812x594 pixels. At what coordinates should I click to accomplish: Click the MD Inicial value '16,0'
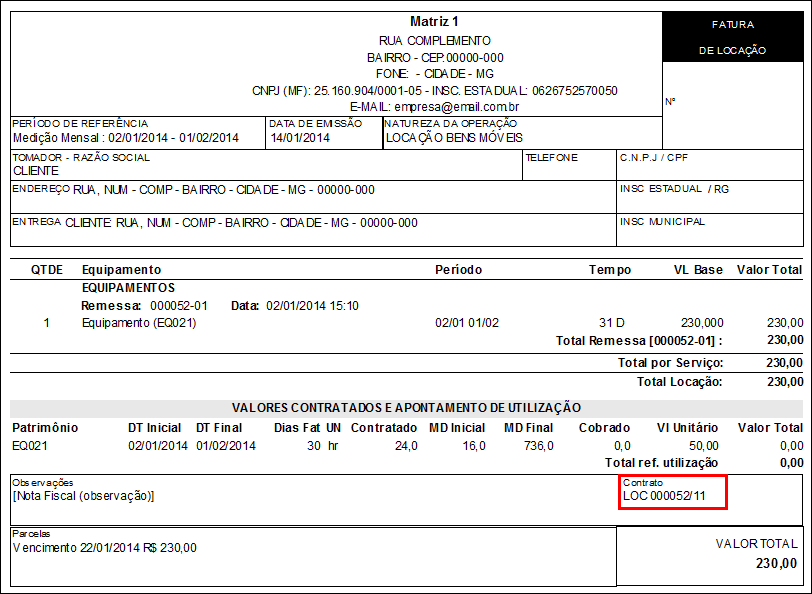pyautogui.click(x=474, y=446)
